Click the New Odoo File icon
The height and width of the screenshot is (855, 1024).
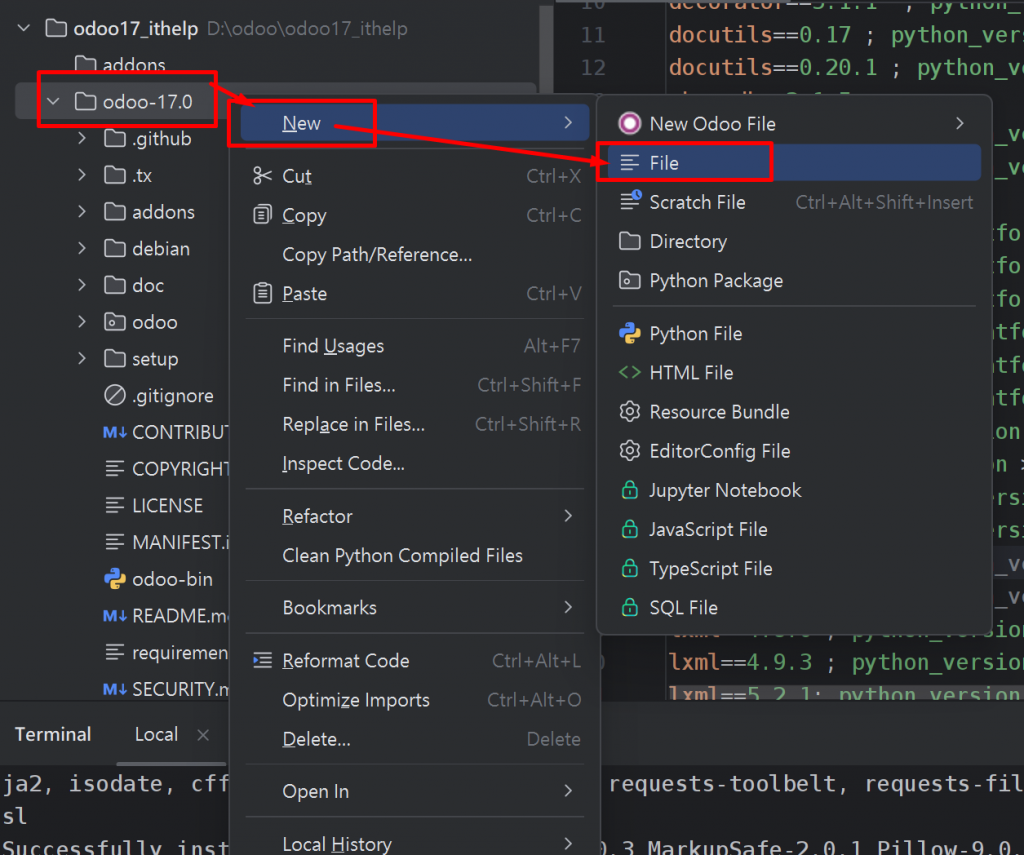pyautogui.click(x=630, y=123)
